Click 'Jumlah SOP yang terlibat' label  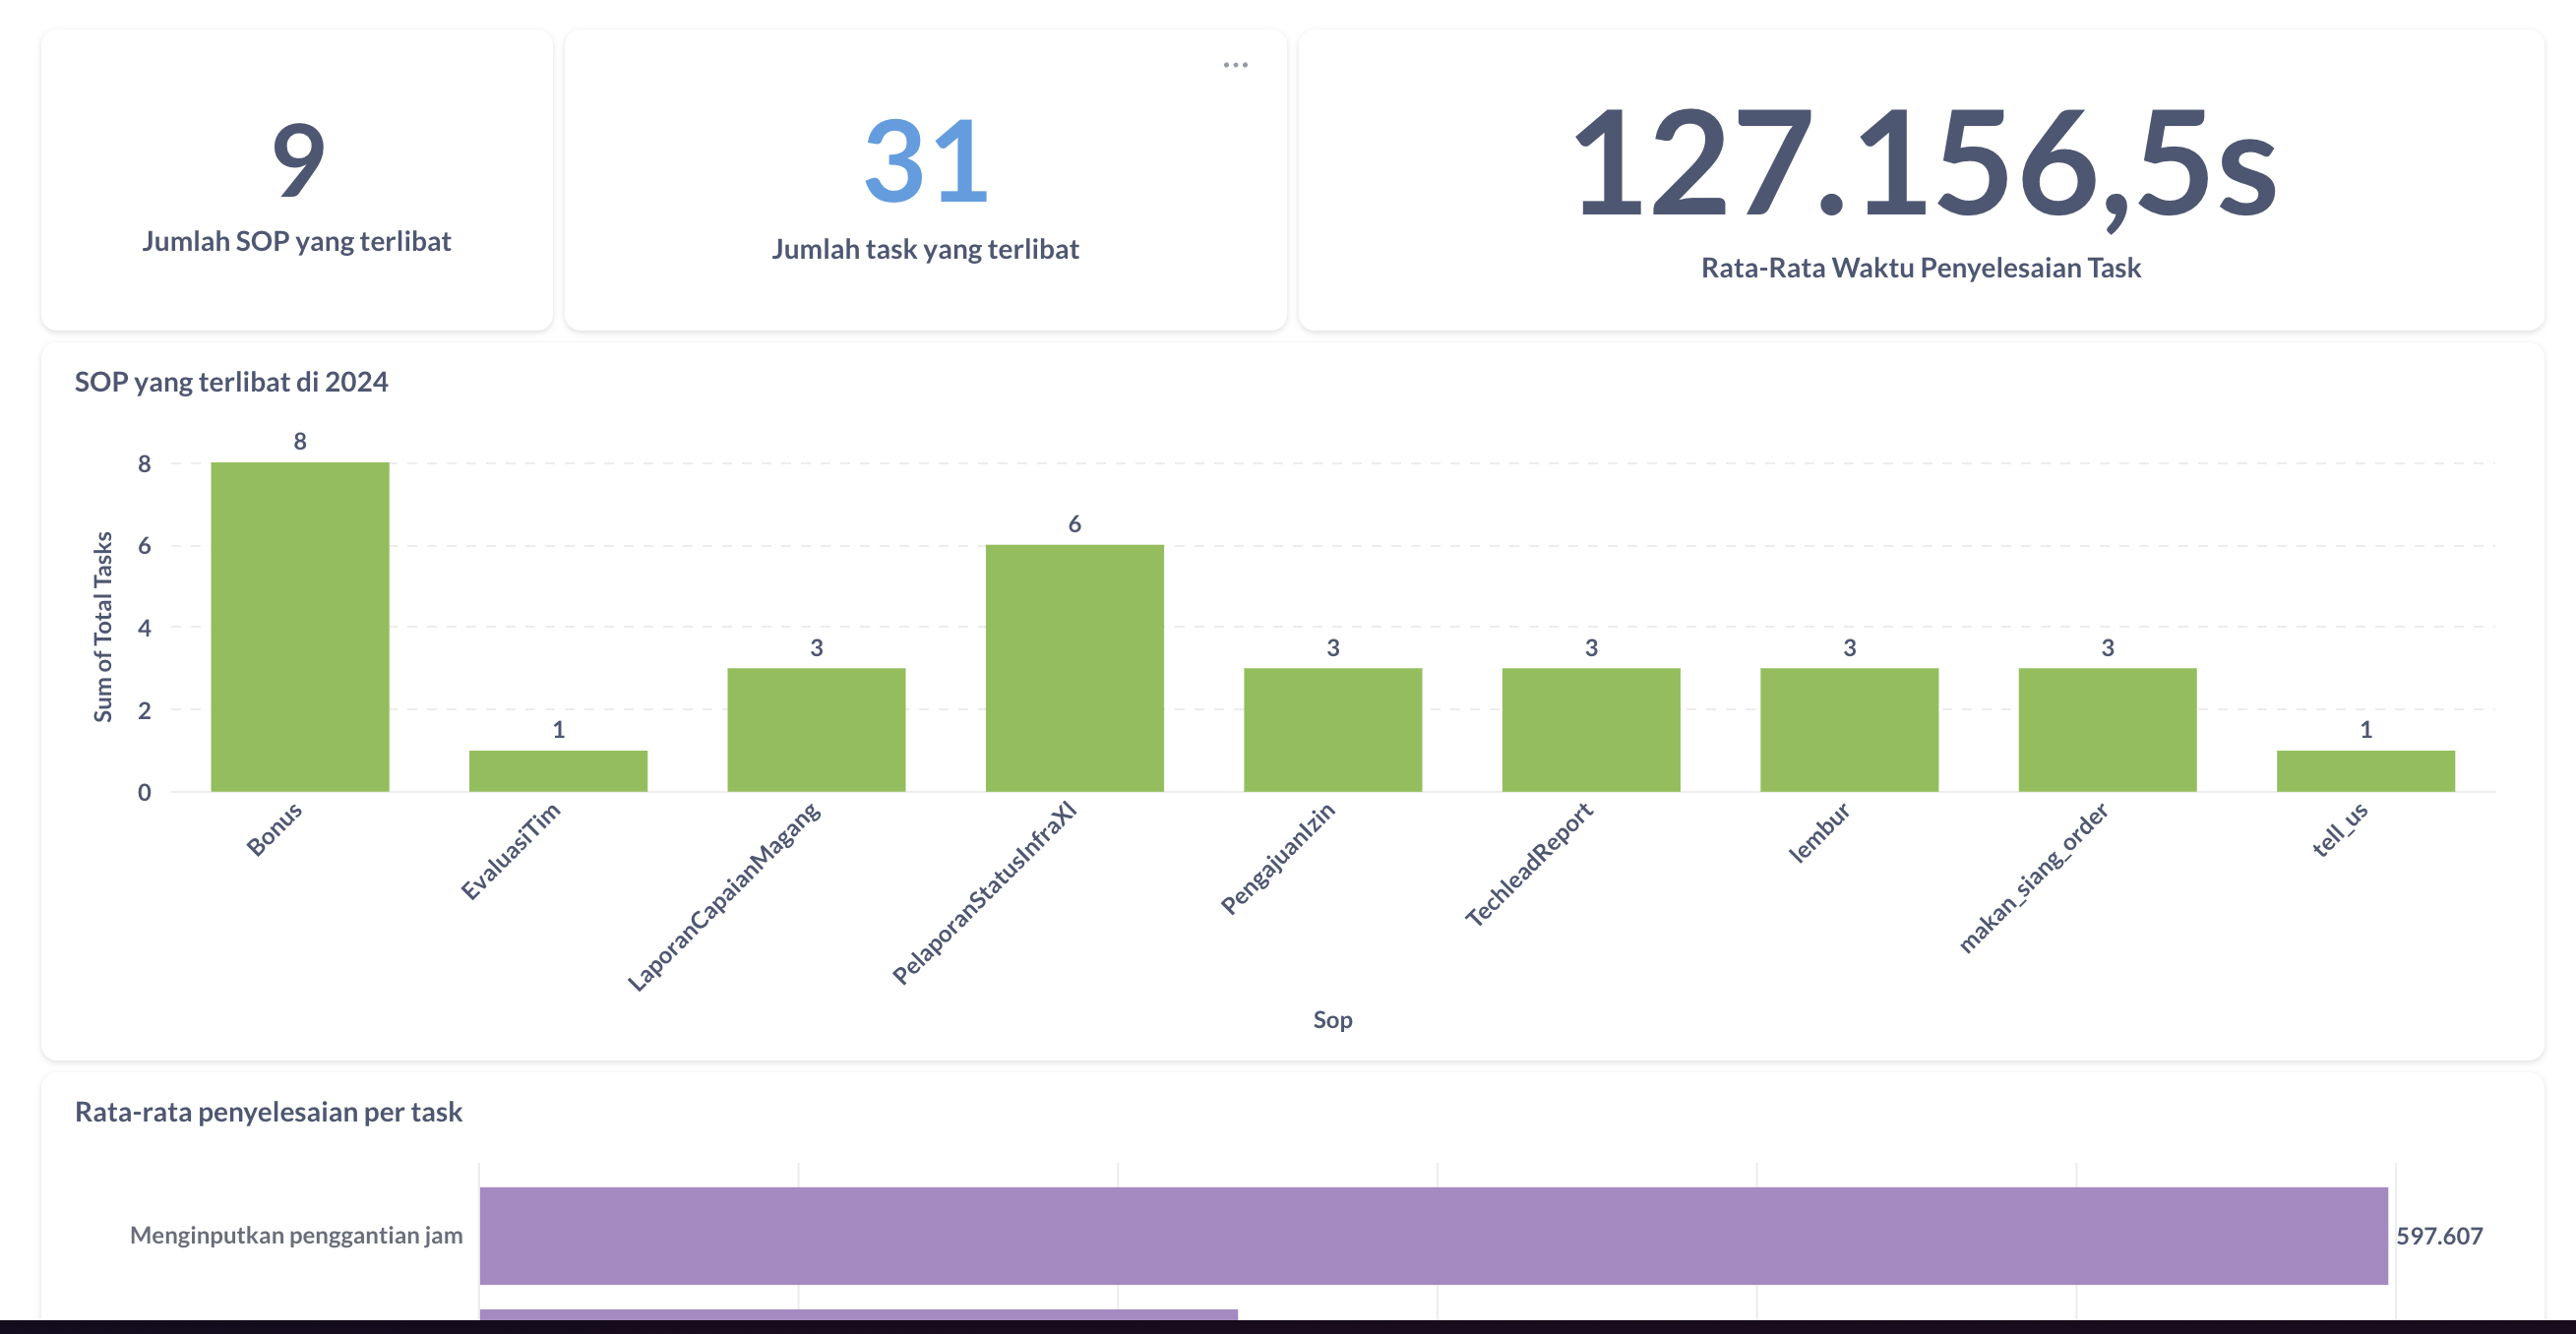click(x=296, y=242)
